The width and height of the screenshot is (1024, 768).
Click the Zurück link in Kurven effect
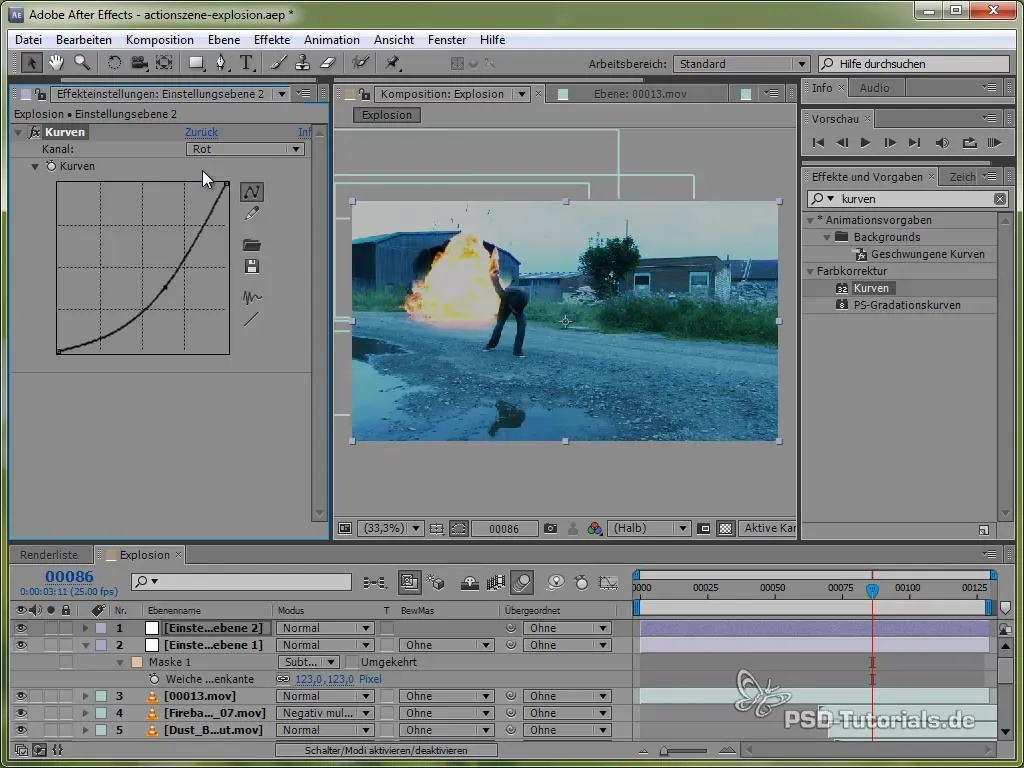pyautogui.click(x=201, y=132)
